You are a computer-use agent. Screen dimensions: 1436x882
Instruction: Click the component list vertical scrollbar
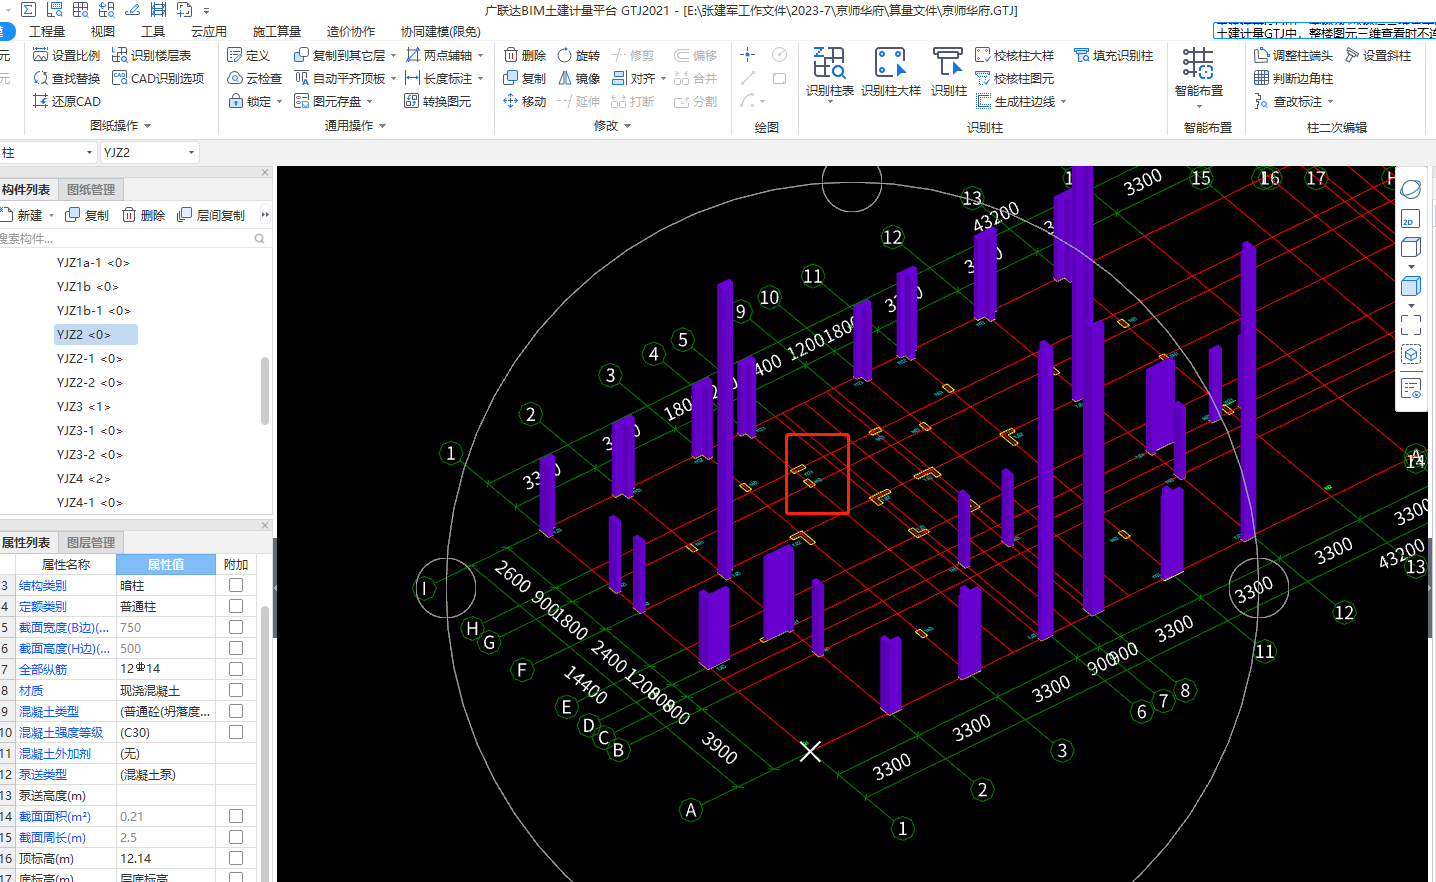(265, 390)
